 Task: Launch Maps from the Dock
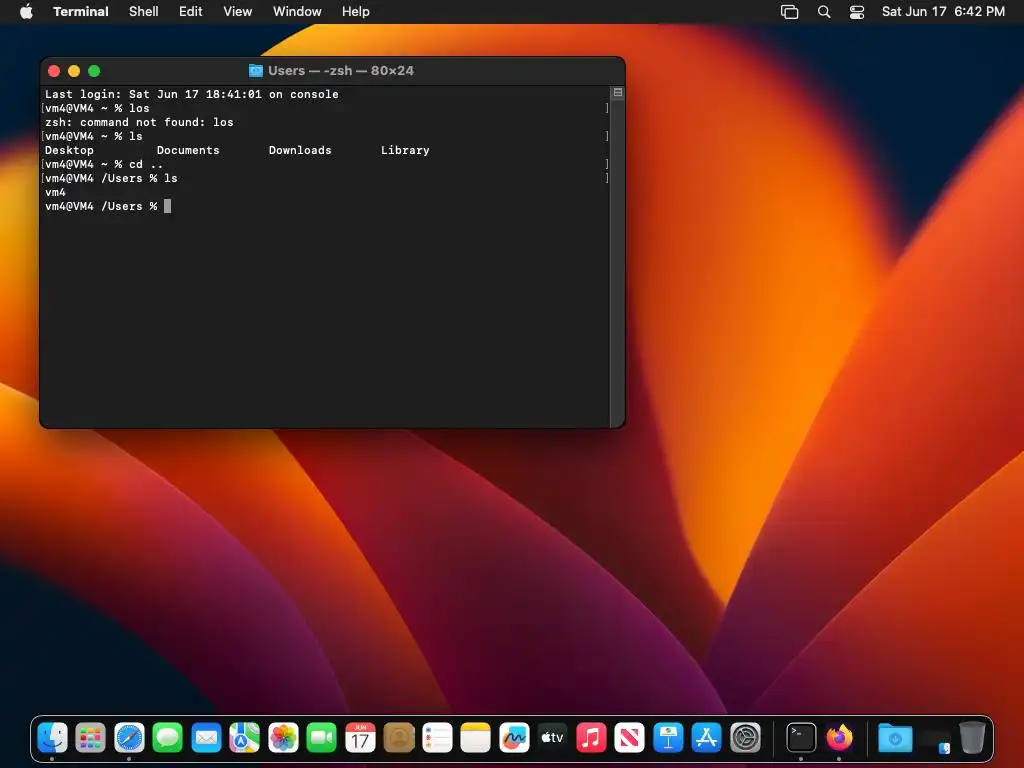(245, 738)
